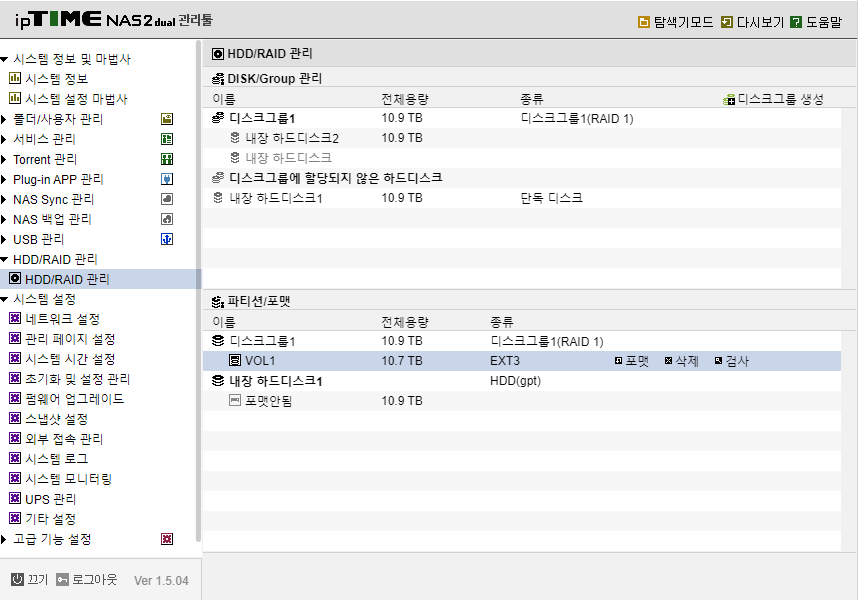Expand the 서비스 관리 section
The height and width of the screenshot is (600, 859).
[x=4, y=139]
